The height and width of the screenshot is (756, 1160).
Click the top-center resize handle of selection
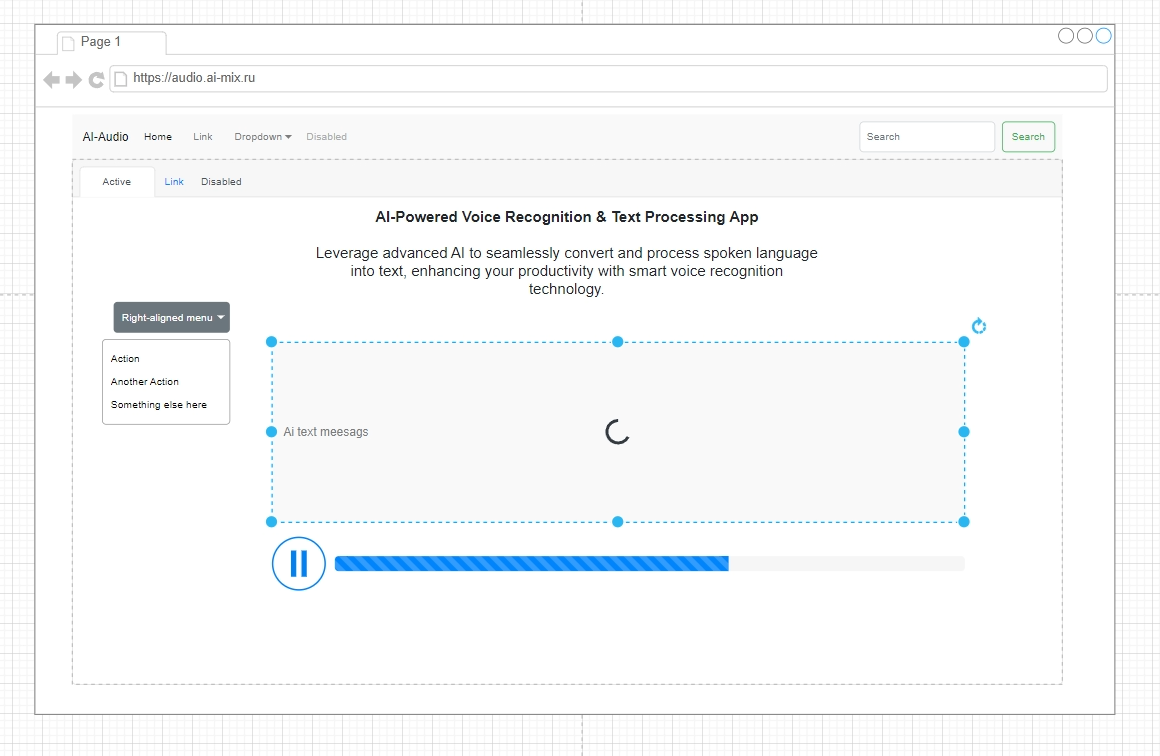[618, 342]
